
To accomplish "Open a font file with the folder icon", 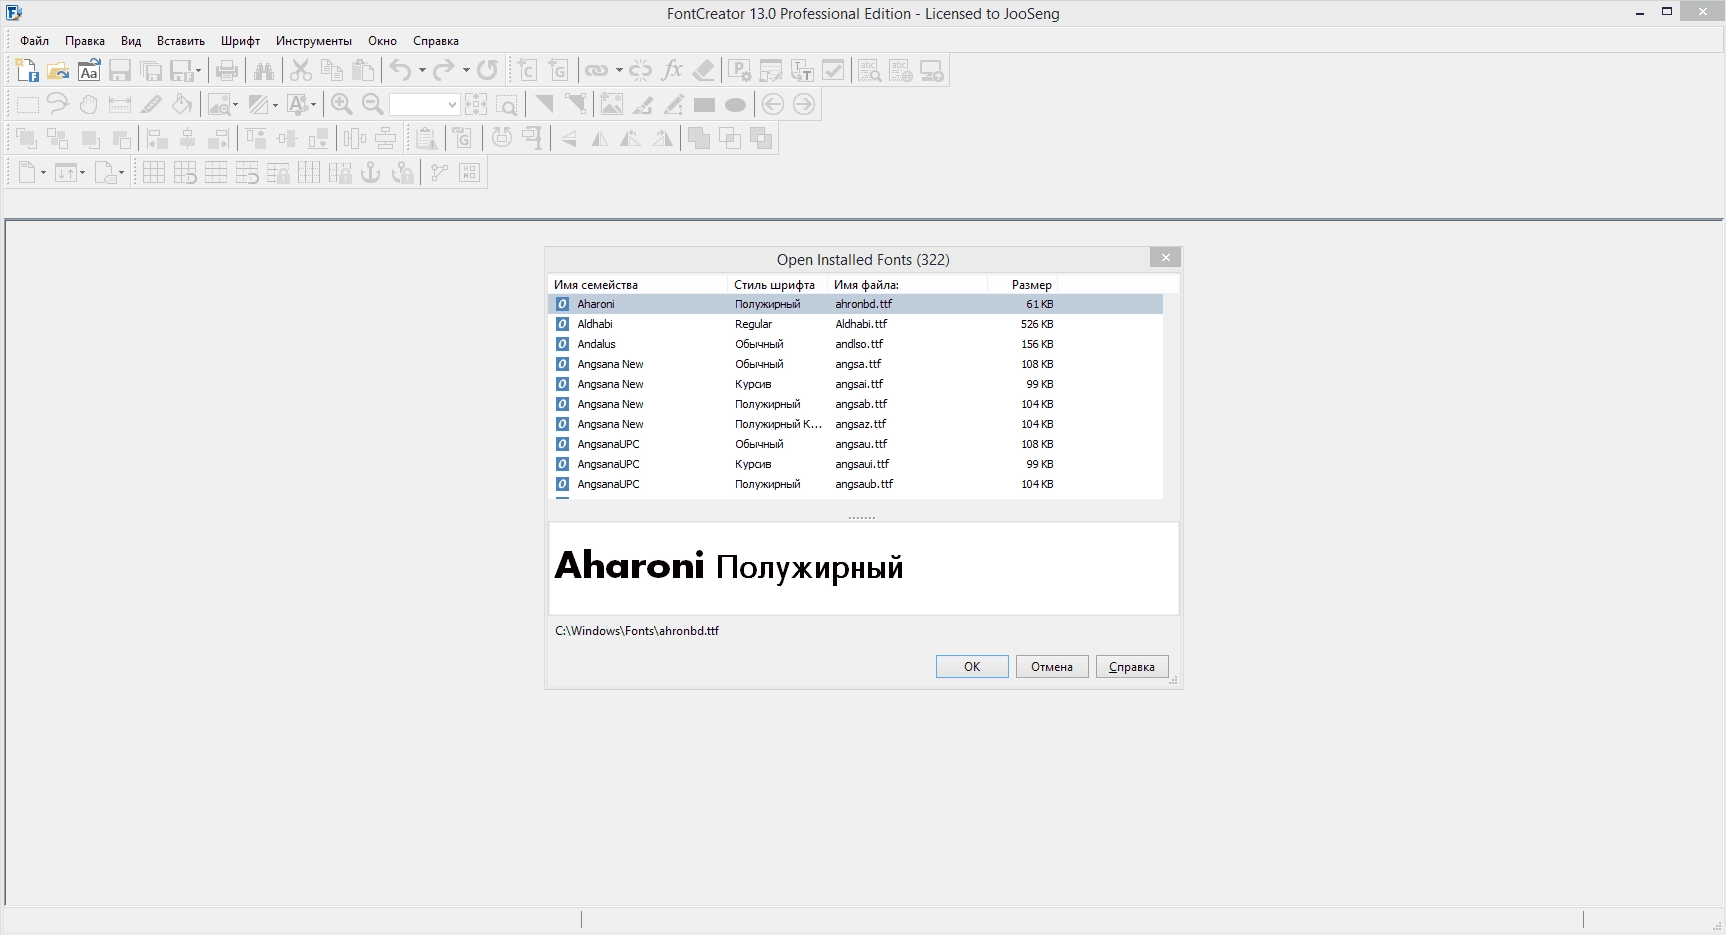I will pyautogui.click(x=58, y=70).
